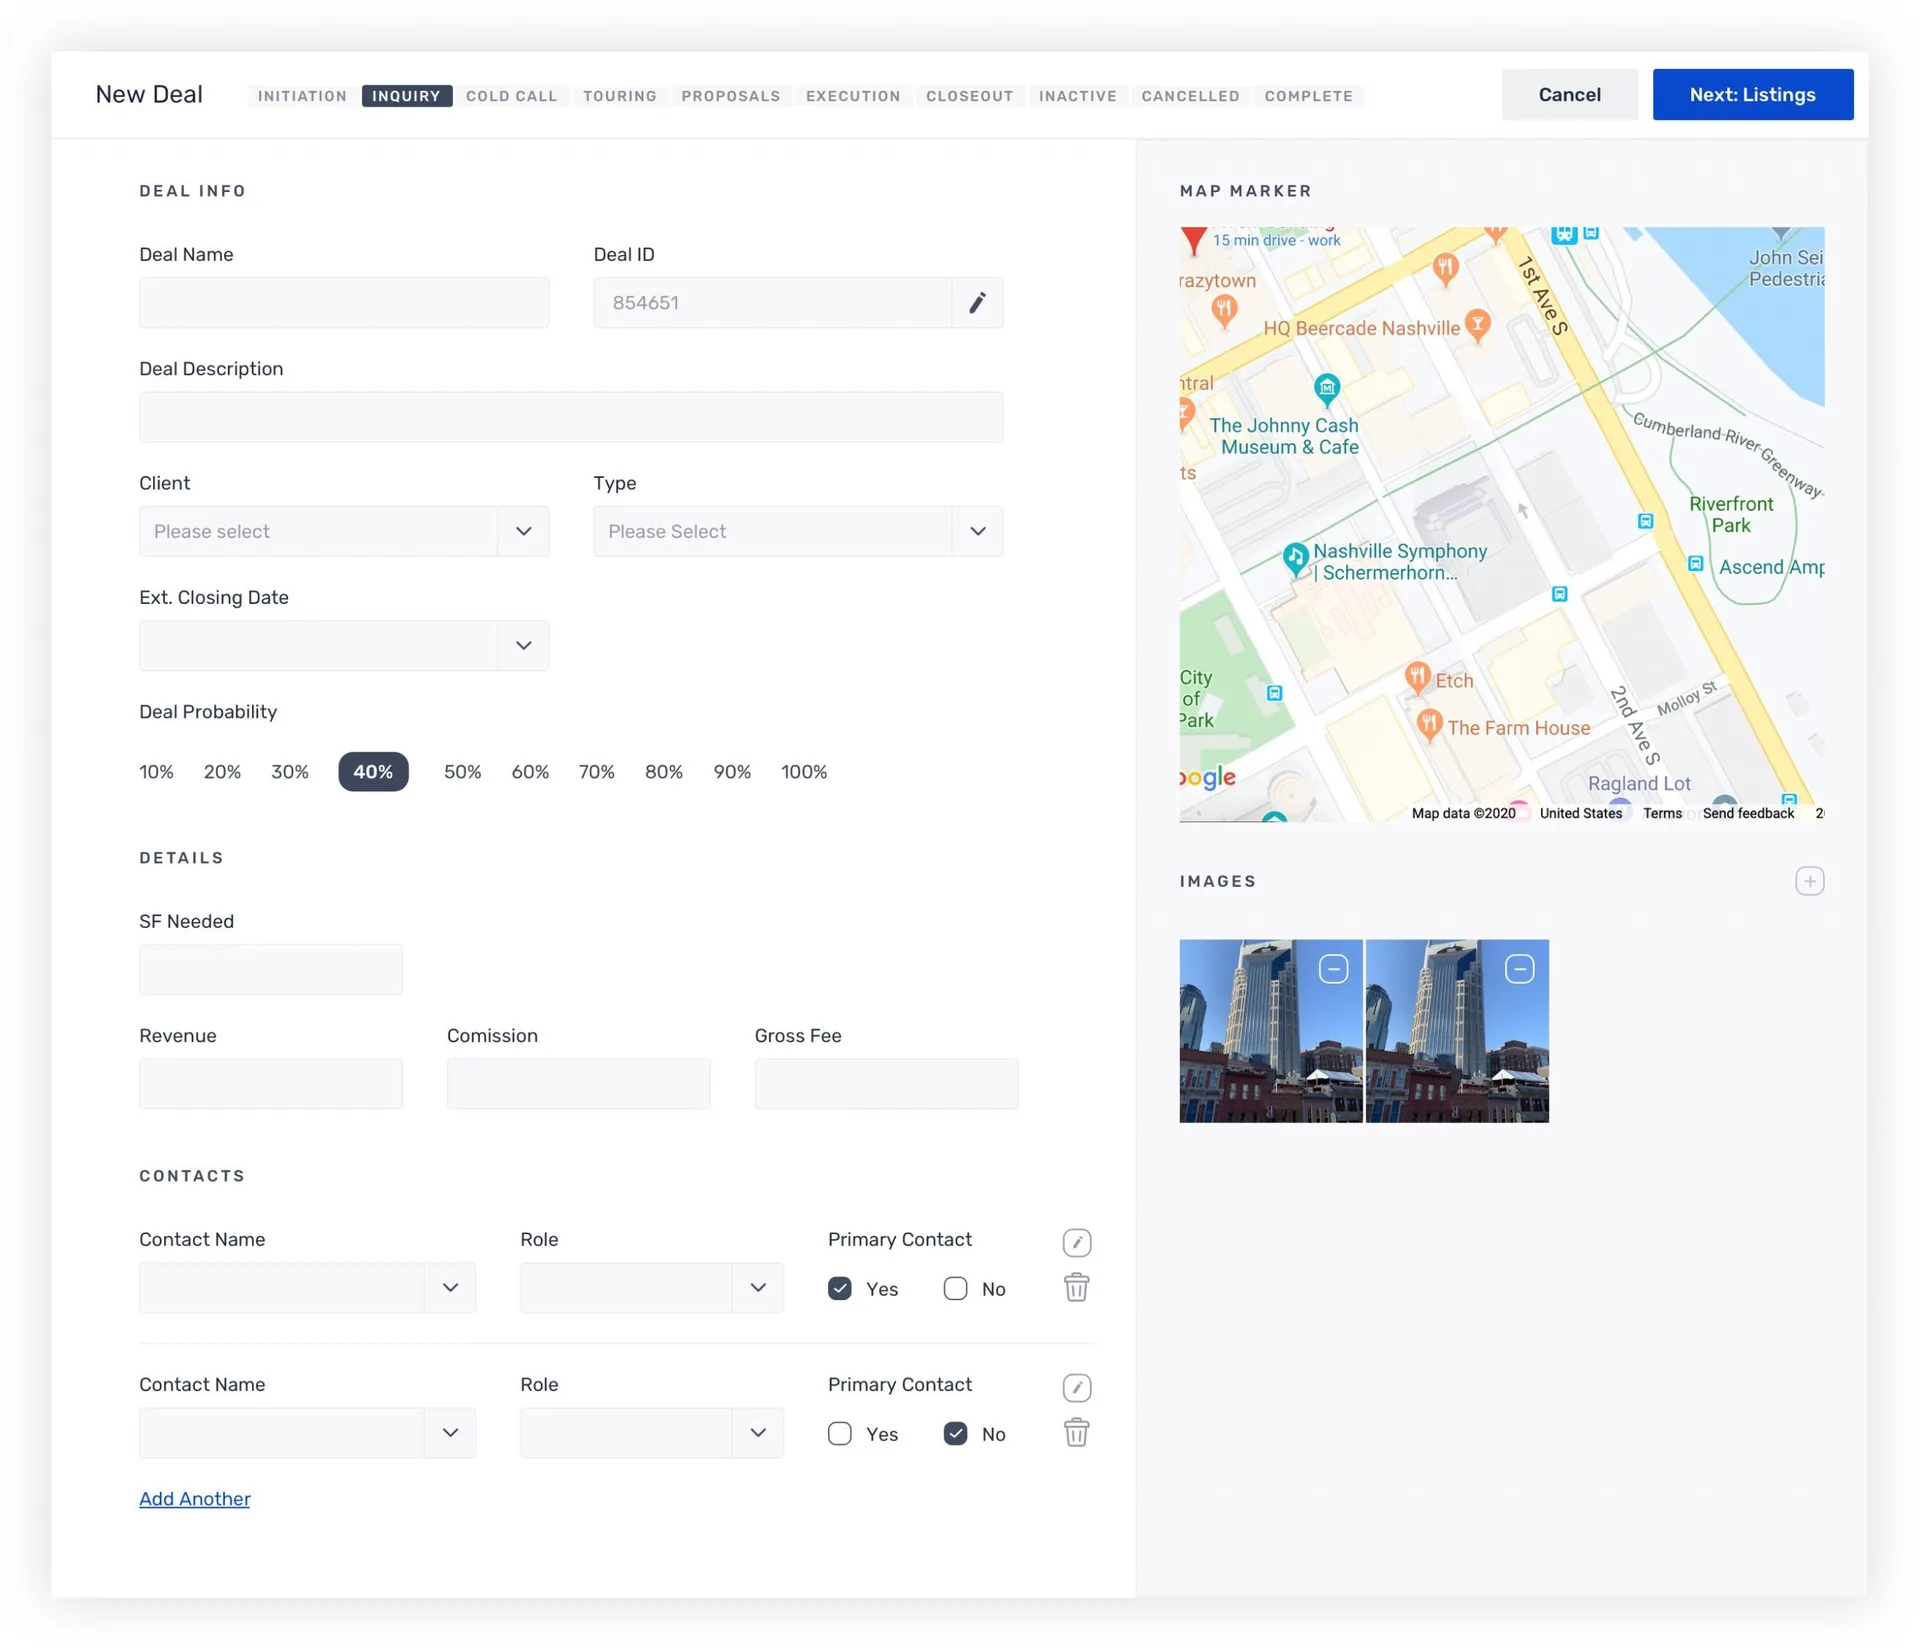1920x1649 pixels.
Task: Open the Client dropdown
Action: [x=344, y=531]
